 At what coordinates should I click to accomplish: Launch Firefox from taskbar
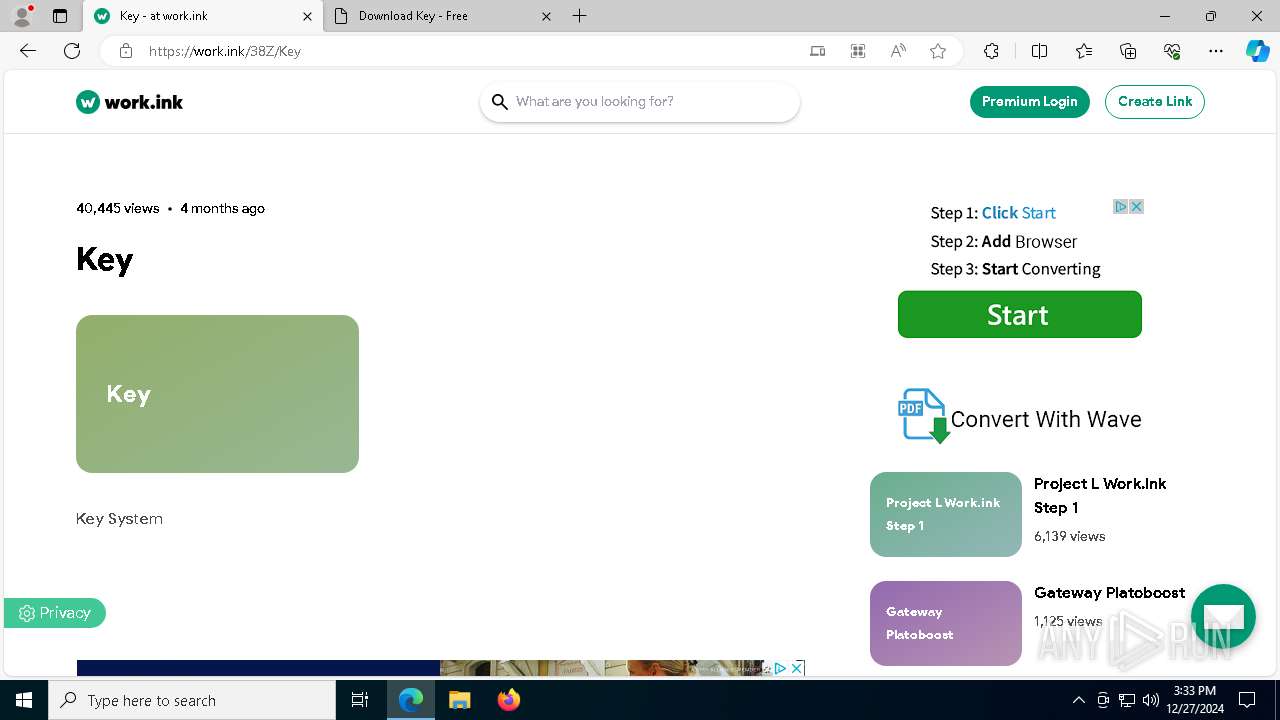click(509, 700)
